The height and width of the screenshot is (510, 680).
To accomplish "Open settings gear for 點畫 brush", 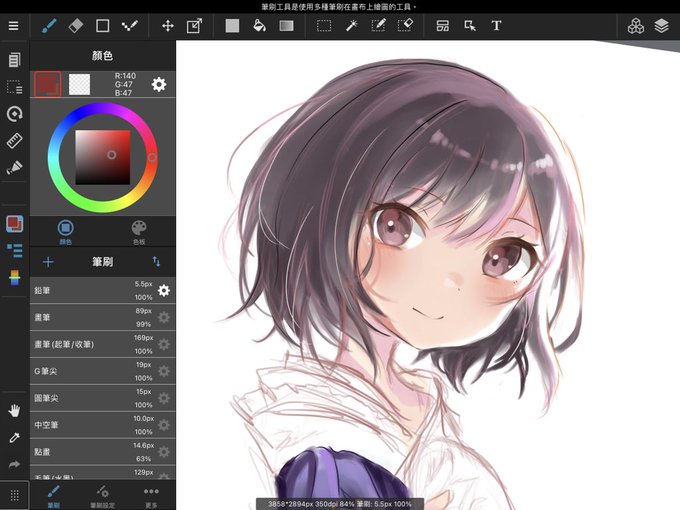I will point(164,452).
